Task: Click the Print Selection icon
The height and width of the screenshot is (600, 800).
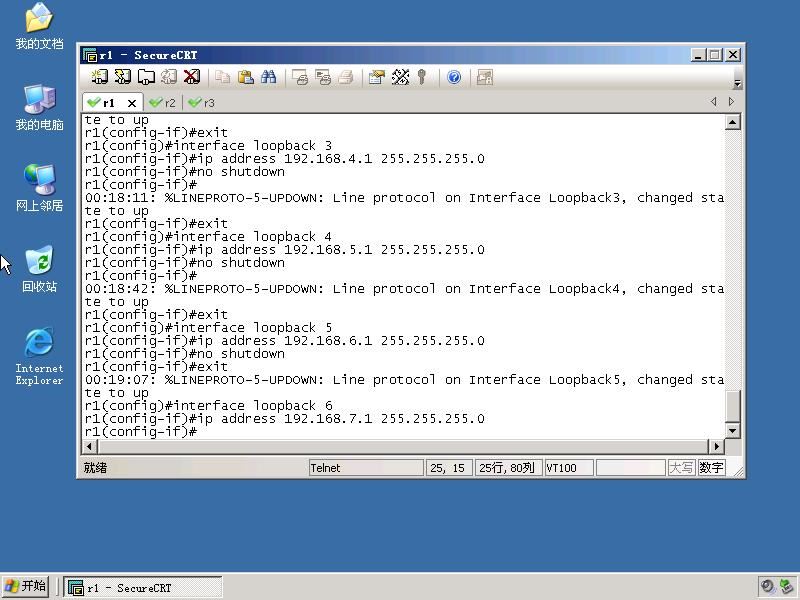Action: [x=322, y=77]
